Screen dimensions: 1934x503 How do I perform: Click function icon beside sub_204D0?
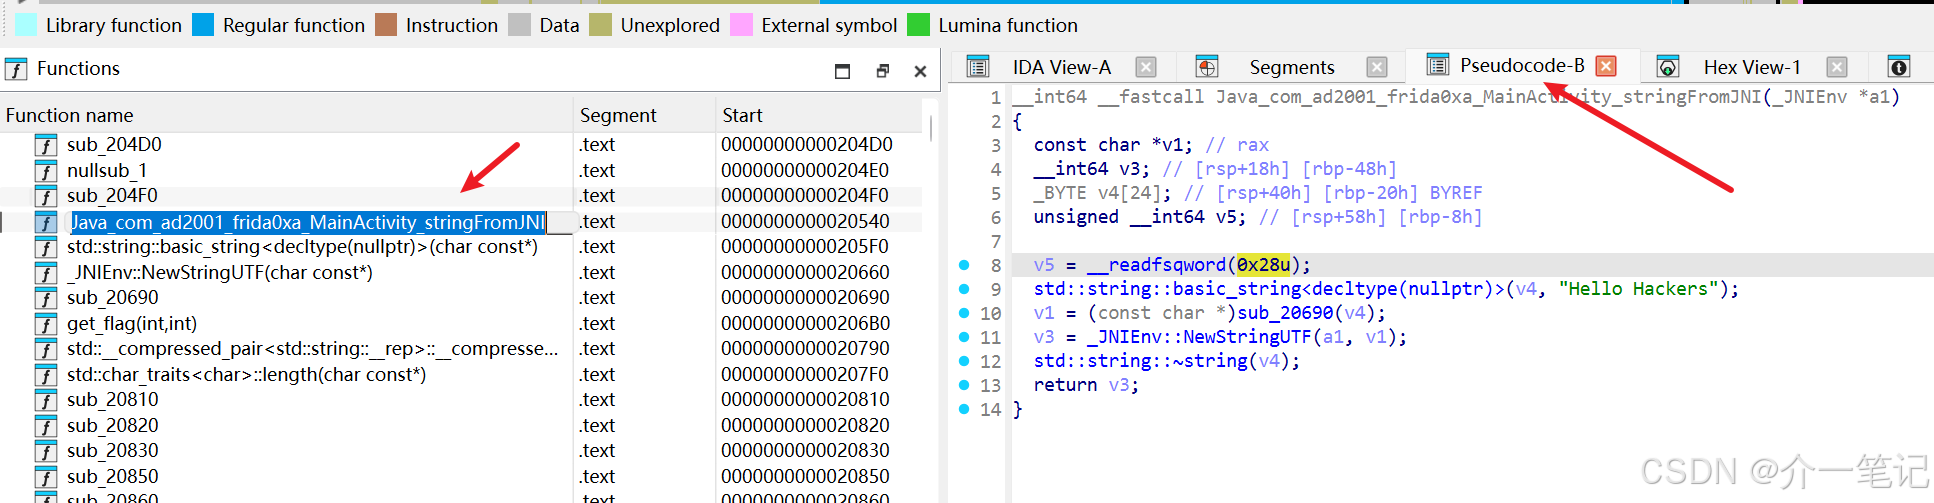point(46,145)
